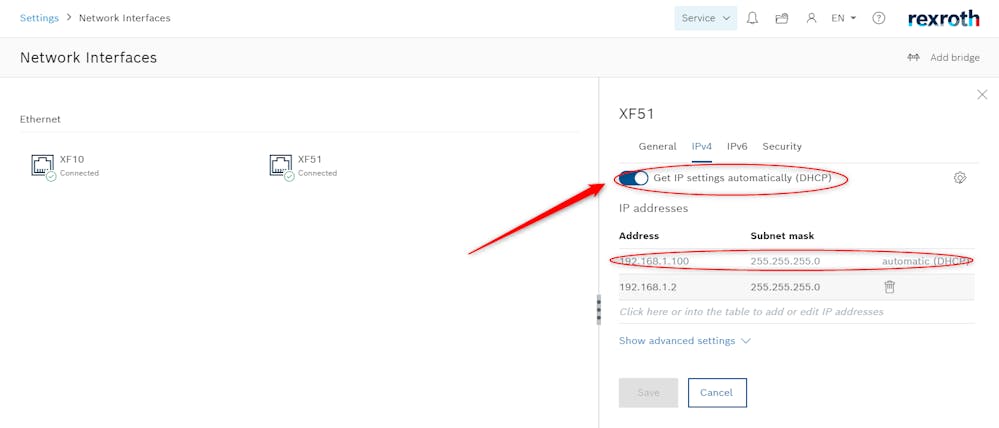Click the automatic (DHCP) label in table

[926, 261]
